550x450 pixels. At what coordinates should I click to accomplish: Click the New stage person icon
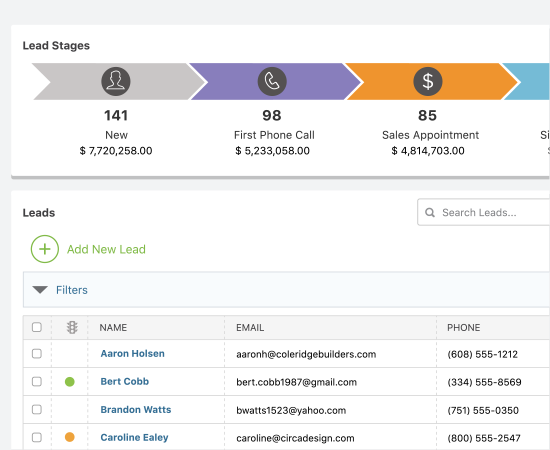(116, 81)
